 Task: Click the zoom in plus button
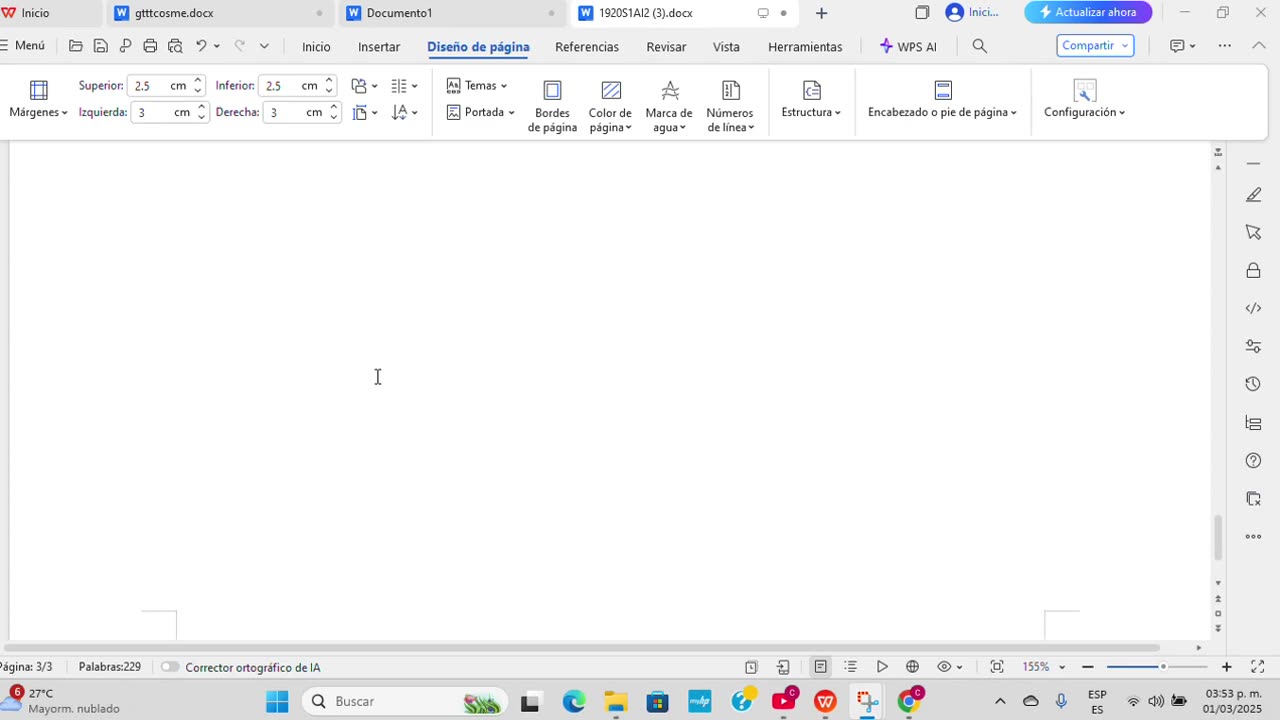click(1227, 667)
